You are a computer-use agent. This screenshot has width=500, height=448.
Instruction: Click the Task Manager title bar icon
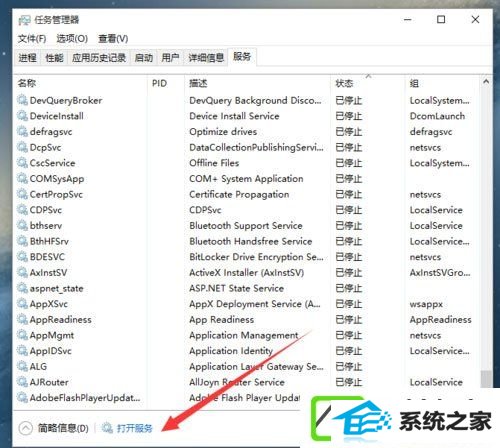[x=24, y=20]
